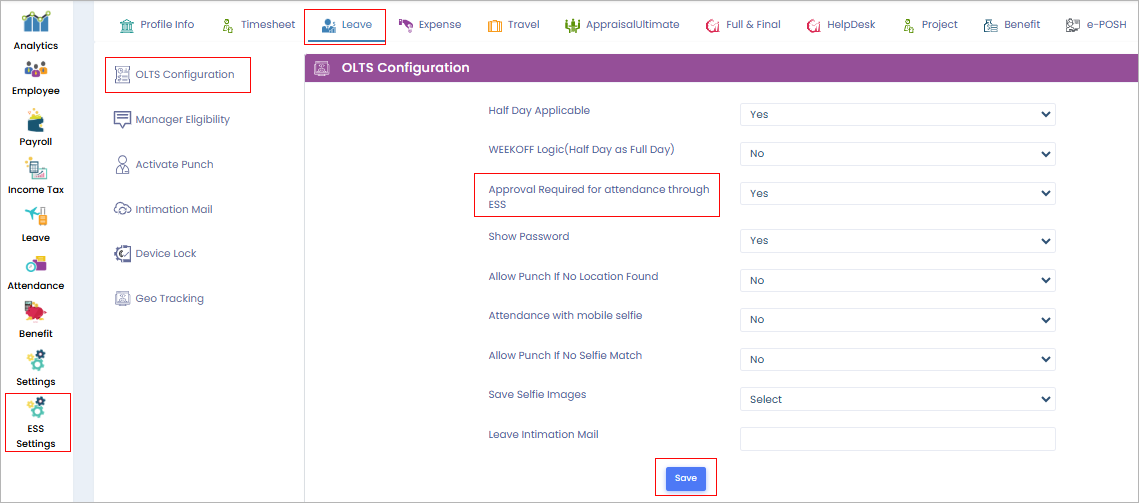Open the Save Selfie Images dropdown
The width and height of the screenshot is (1139, 503).
(x=897, y=399)
